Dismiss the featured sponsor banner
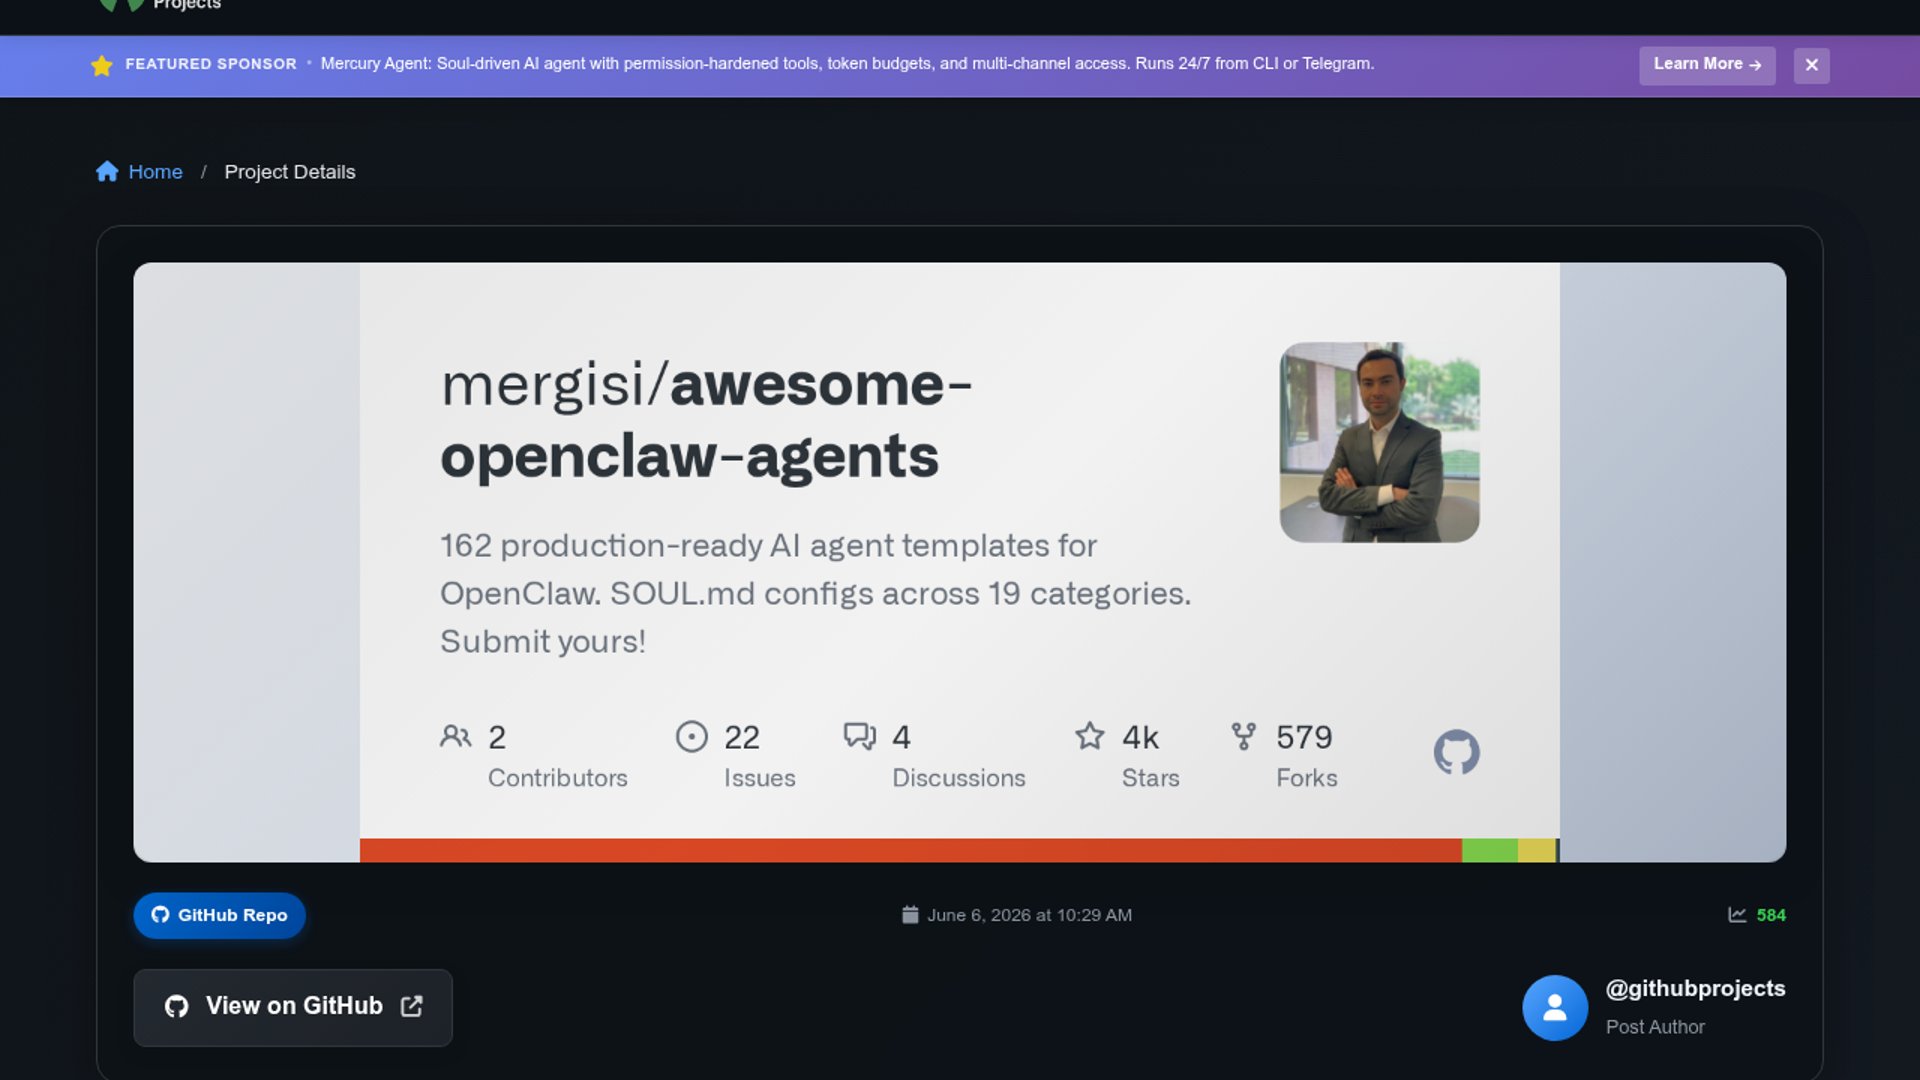 1811,65
